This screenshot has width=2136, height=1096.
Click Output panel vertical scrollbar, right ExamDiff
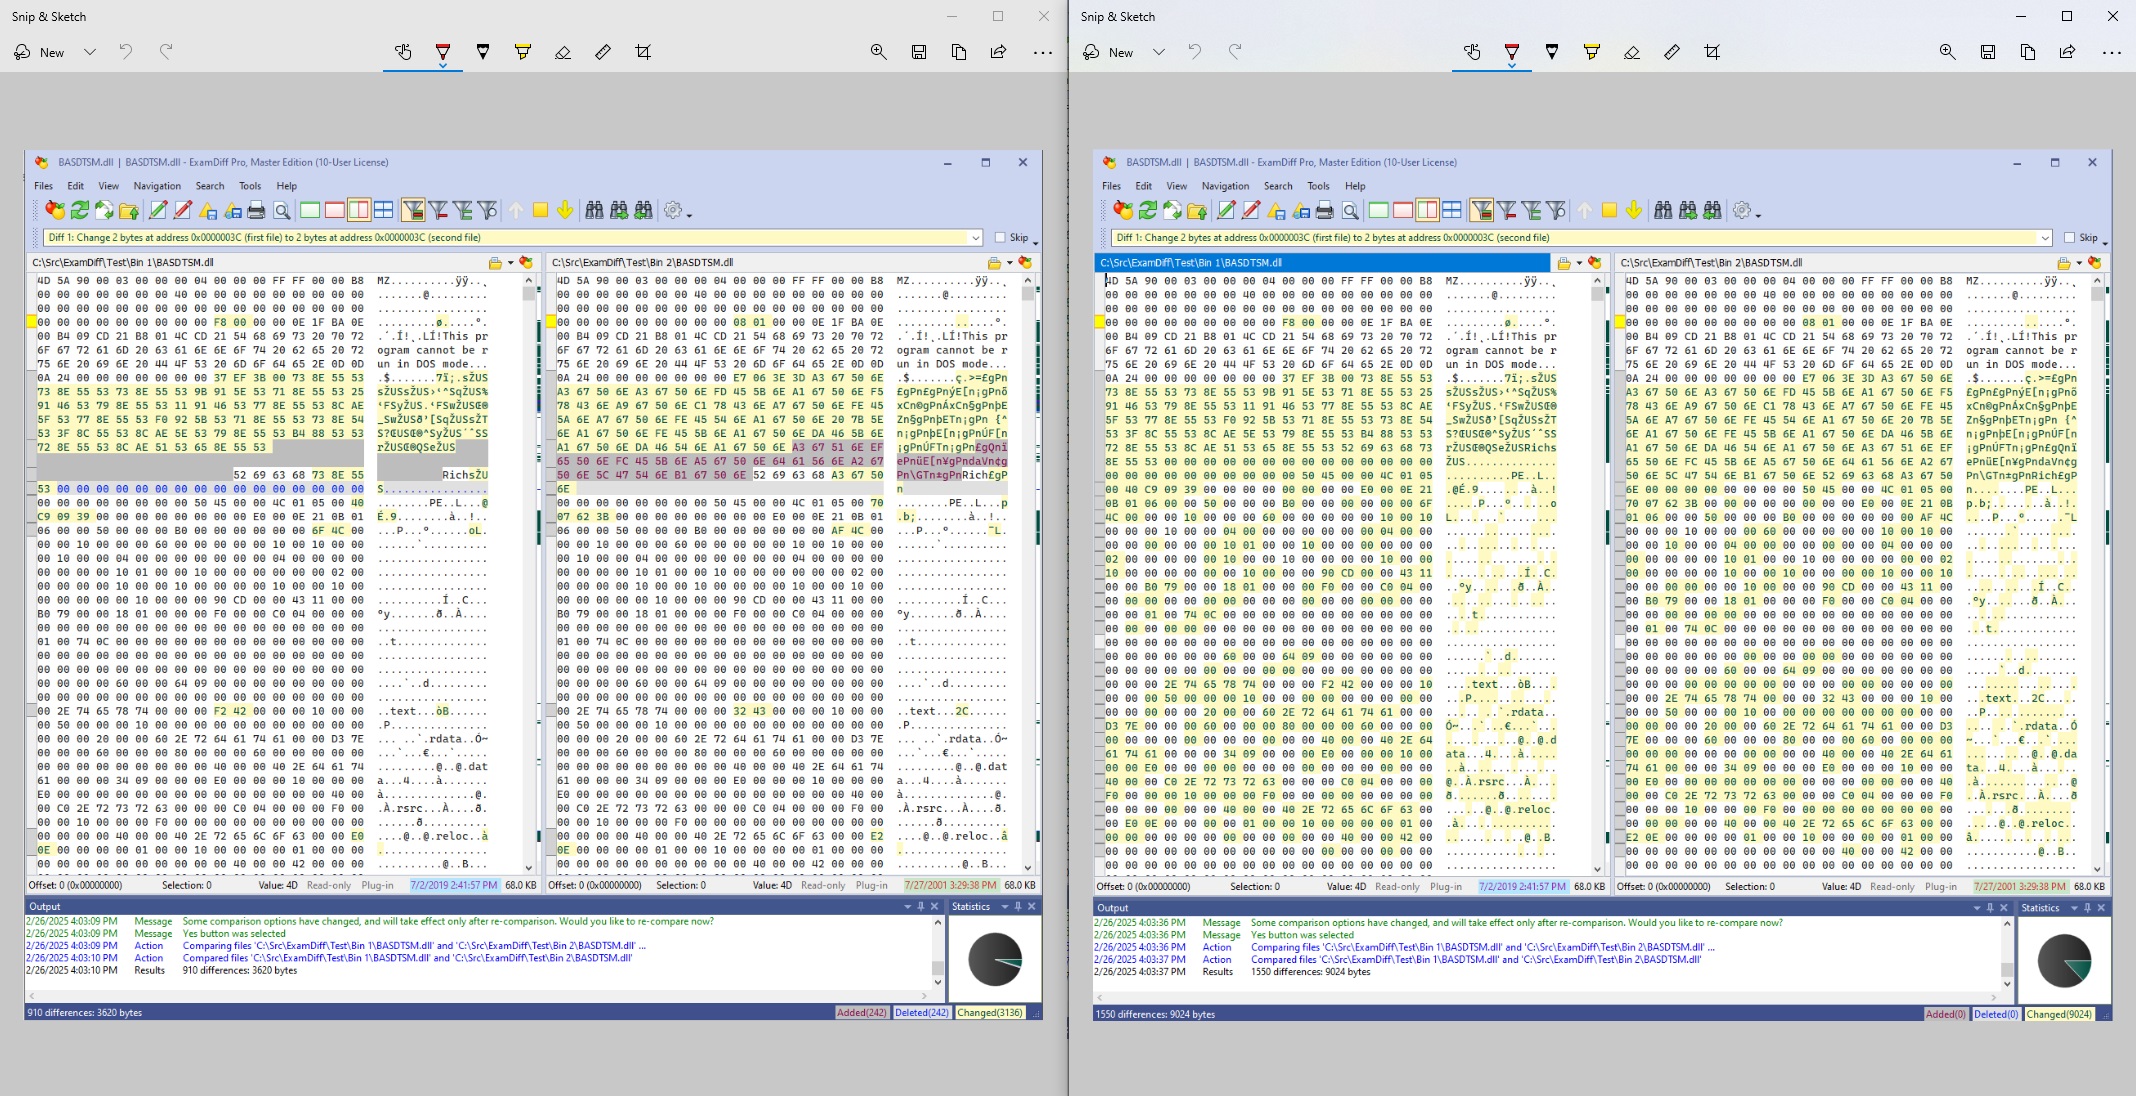tap(2006, 952)
